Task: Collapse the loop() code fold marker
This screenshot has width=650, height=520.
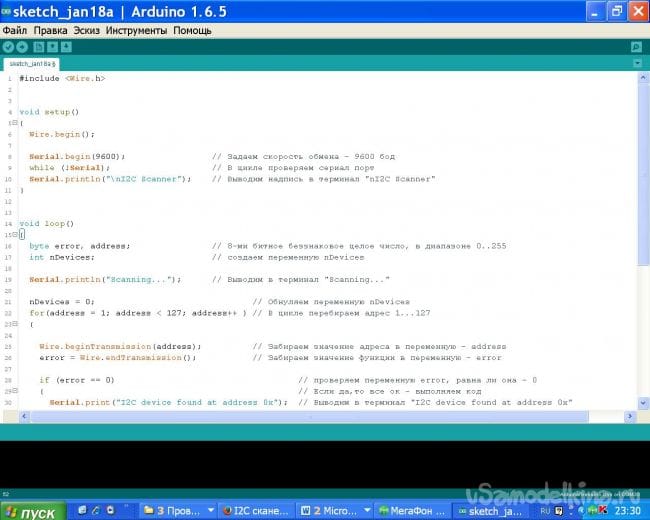Action: coord(14,235)
